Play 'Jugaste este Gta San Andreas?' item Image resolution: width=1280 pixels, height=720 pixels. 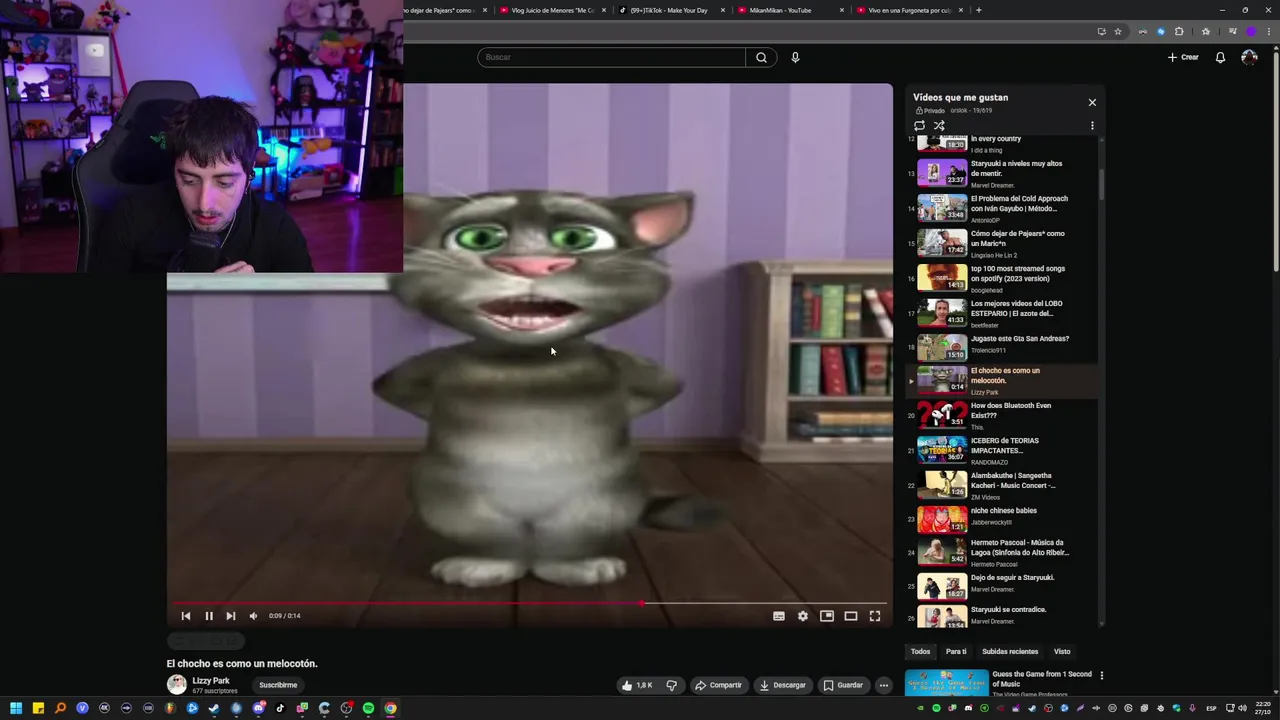point(1002,346)
